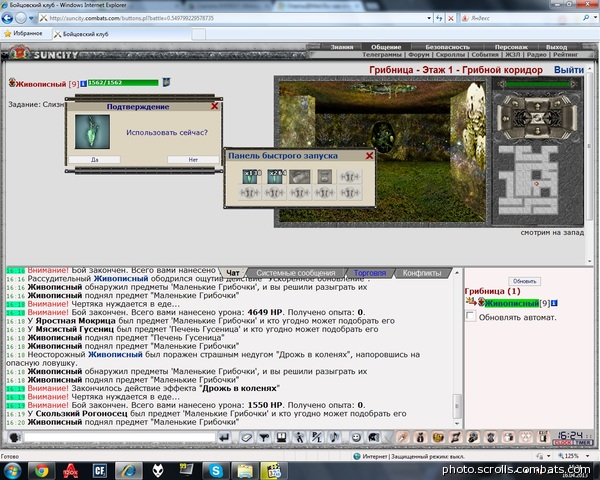Toggle the music note sound icon
600x480 pixels.
335,437
